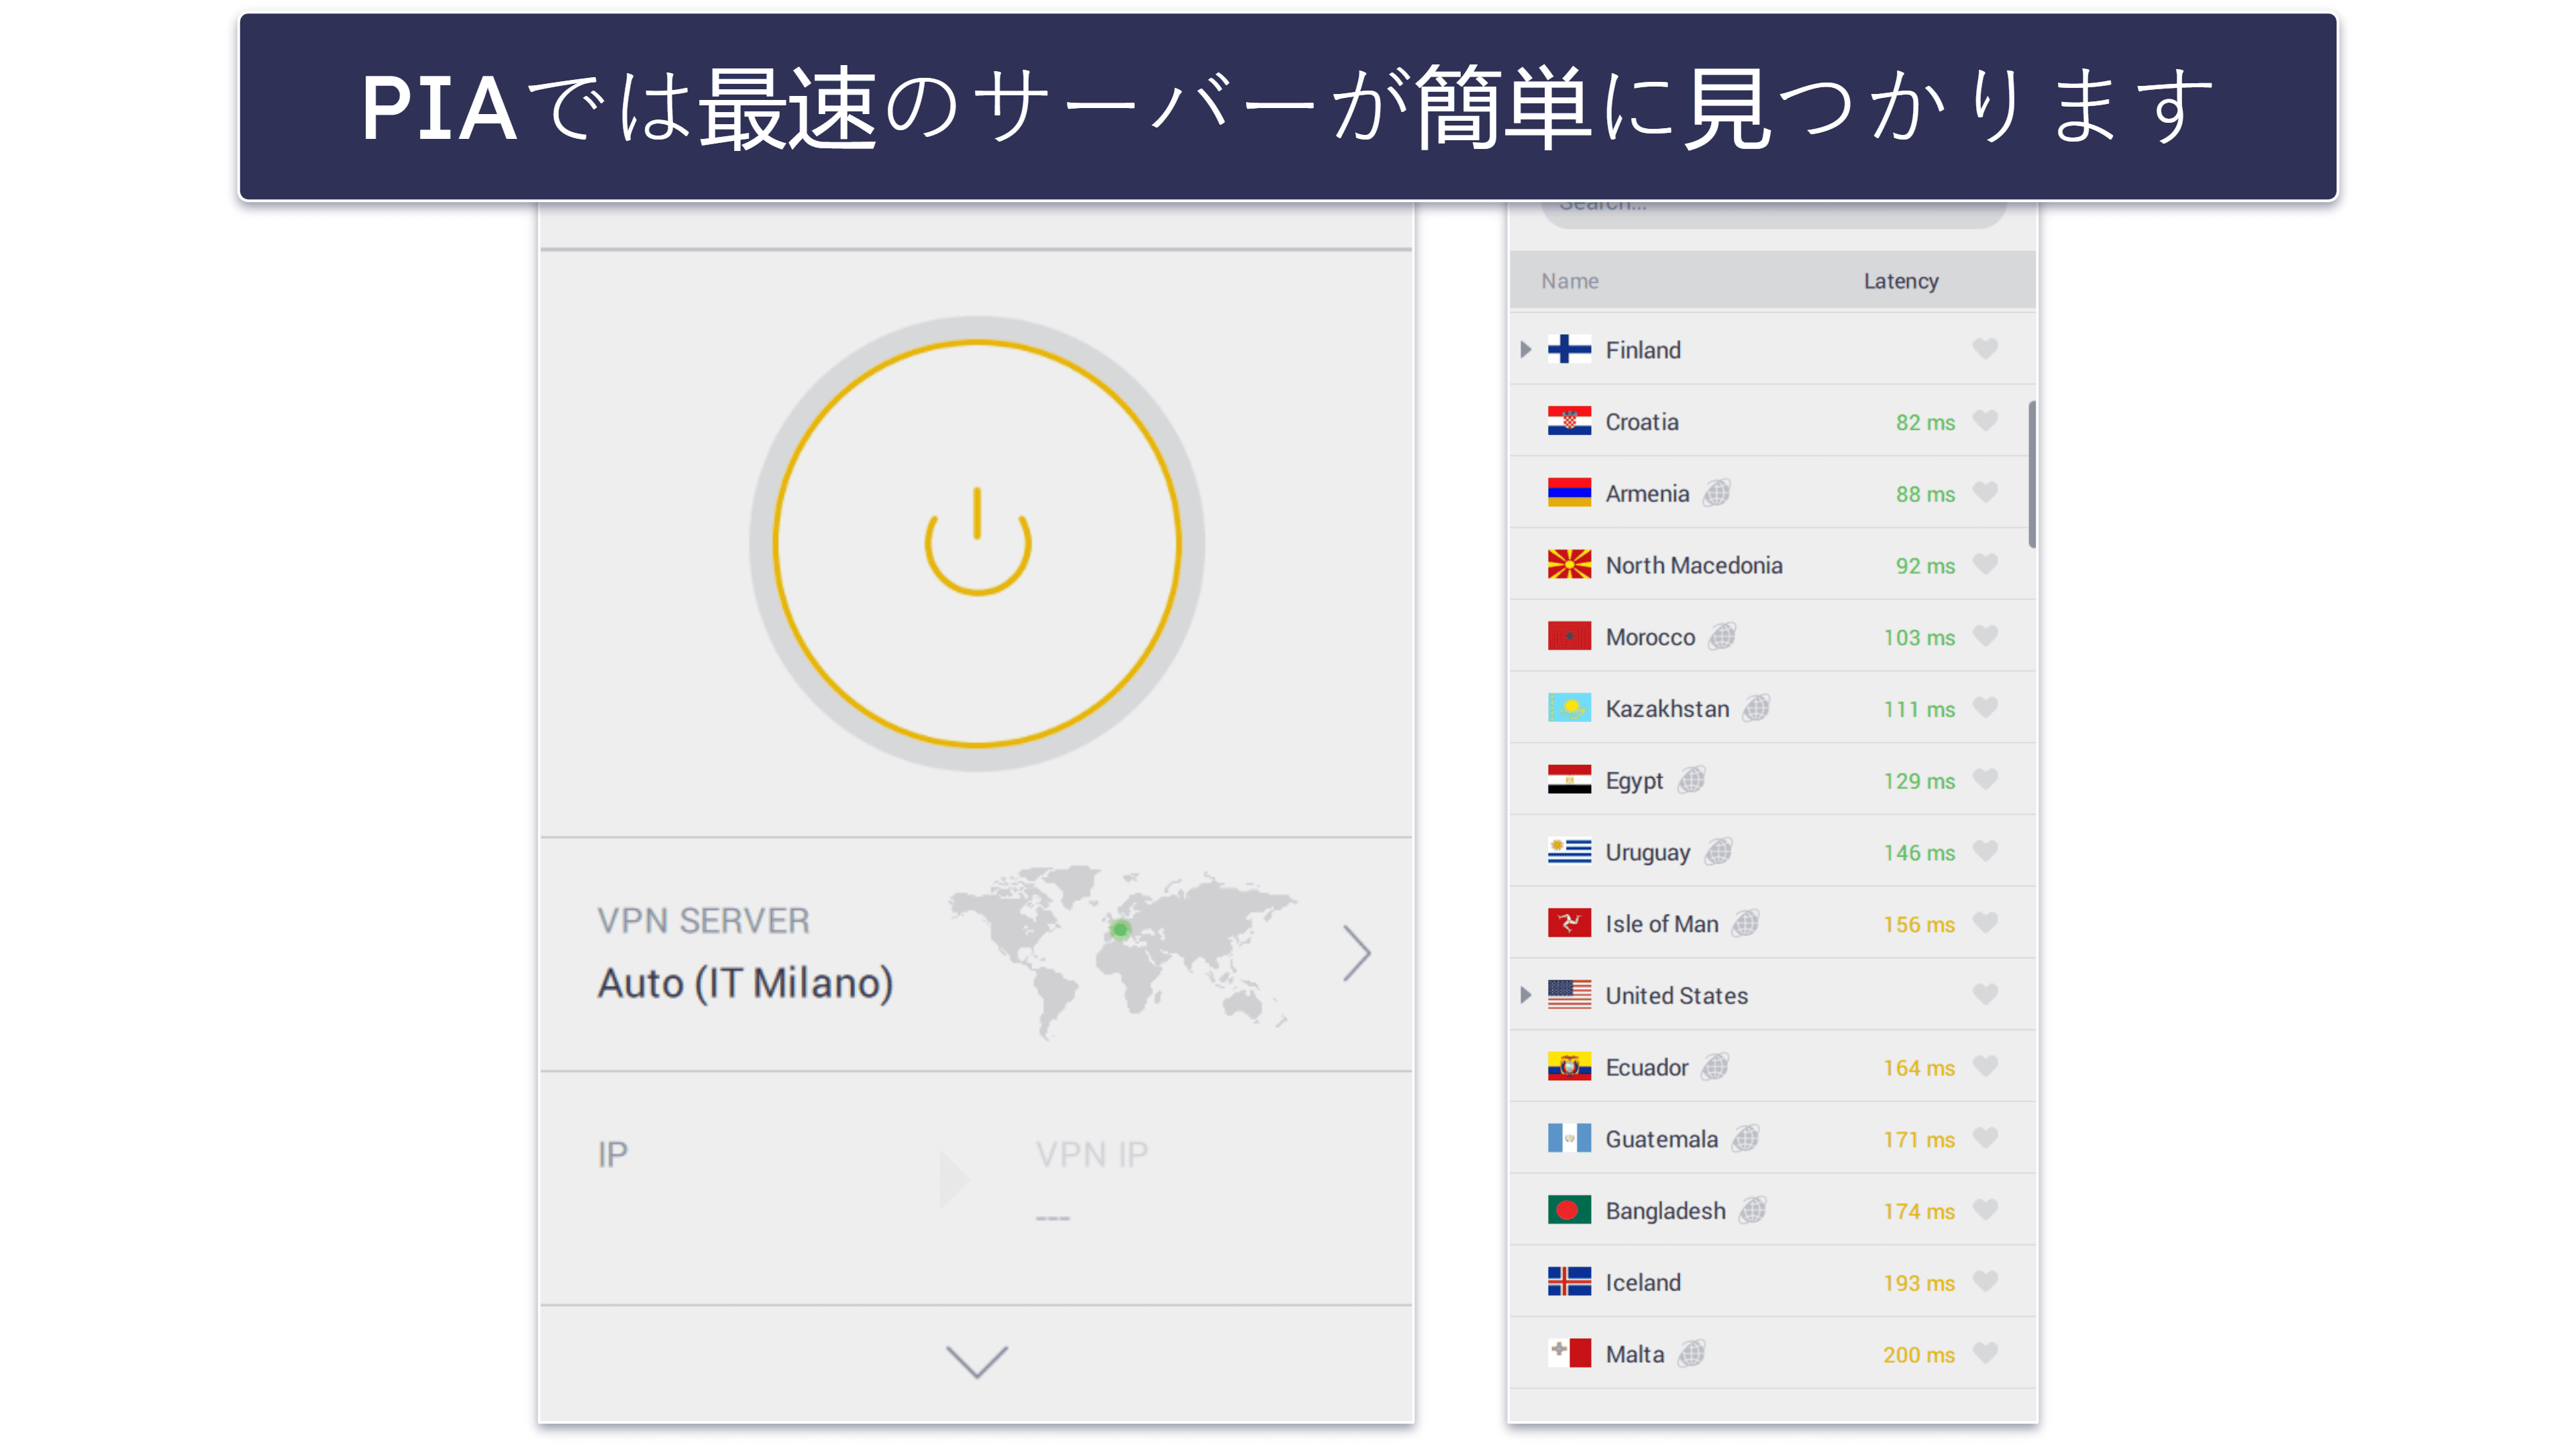Screen dimensions: 2576x1444
Task: Favorite Finland with its heart icon
Action: pyautogui.click(x=1985, y=348)
